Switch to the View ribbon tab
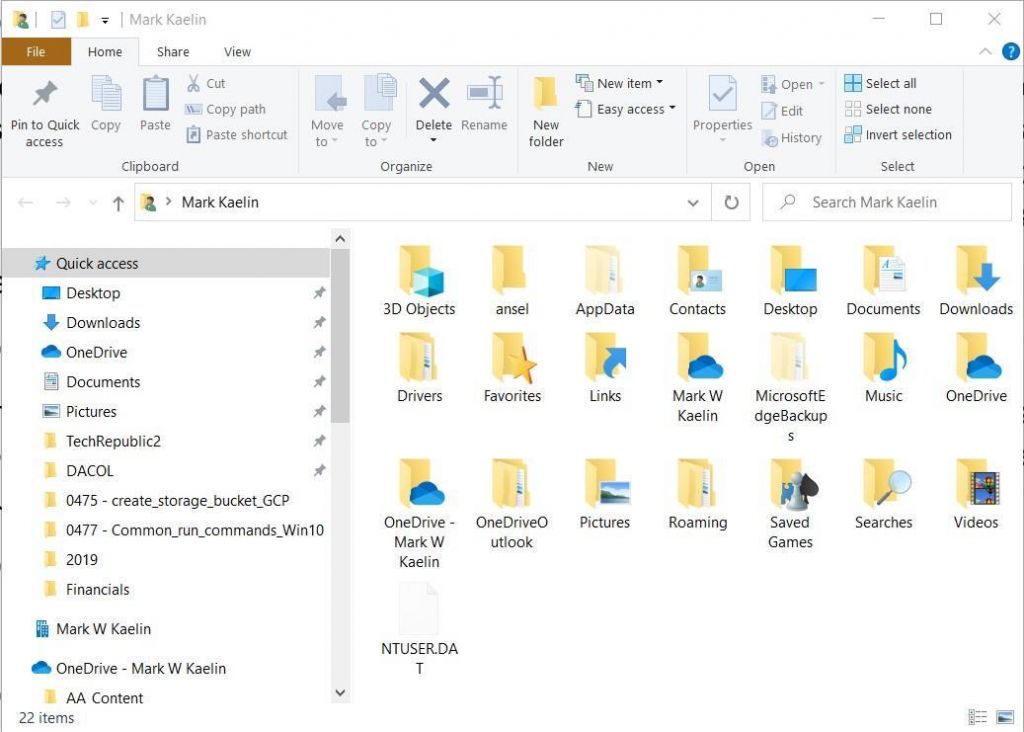 [x=237, y=51]
